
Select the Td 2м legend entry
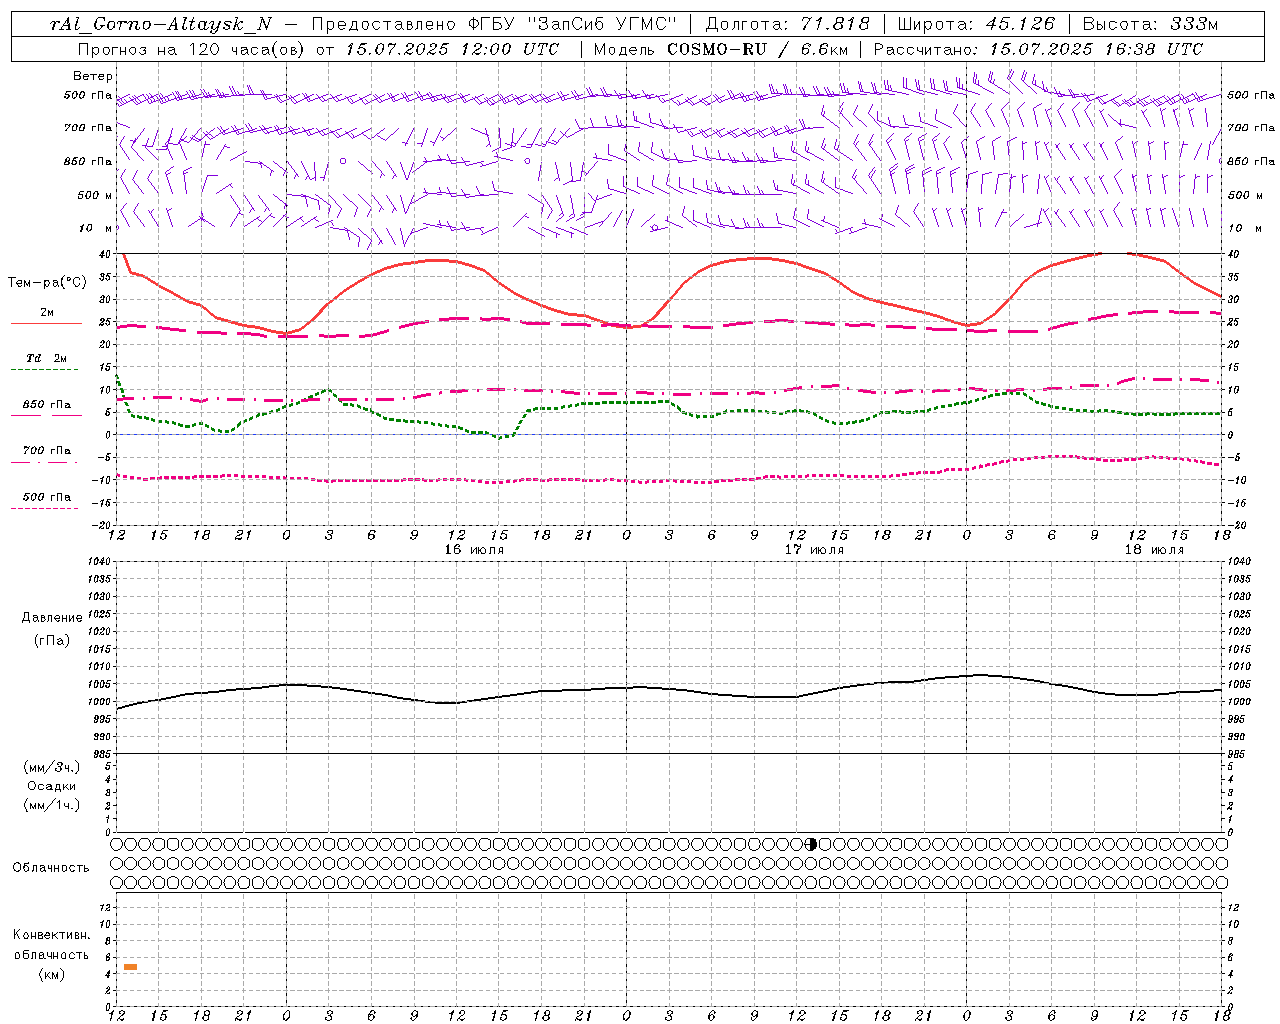click(x=47, y=358)
